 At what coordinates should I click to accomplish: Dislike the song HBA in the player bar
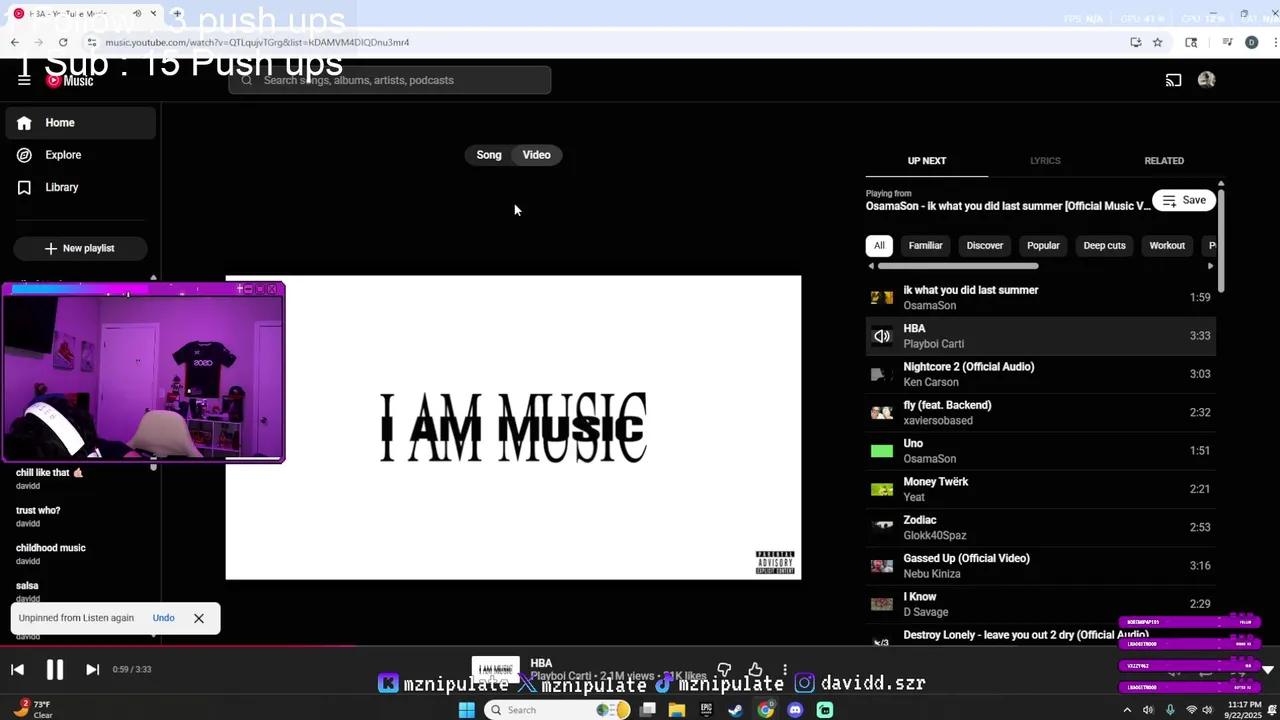[x=724, y=669]
